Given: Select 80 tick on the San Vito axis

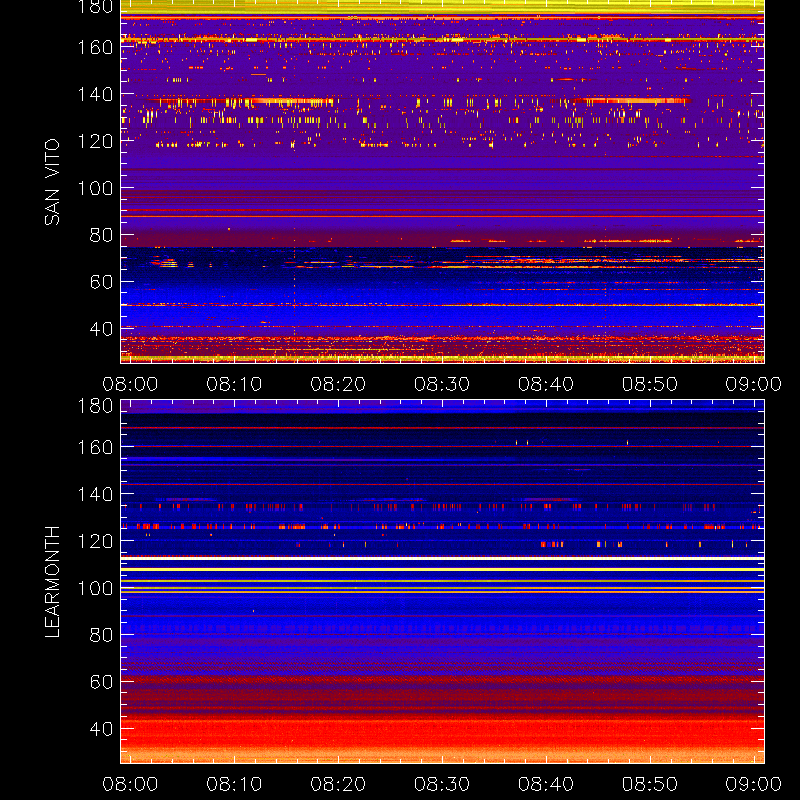Looking at the screenshot, I should 101,235.
